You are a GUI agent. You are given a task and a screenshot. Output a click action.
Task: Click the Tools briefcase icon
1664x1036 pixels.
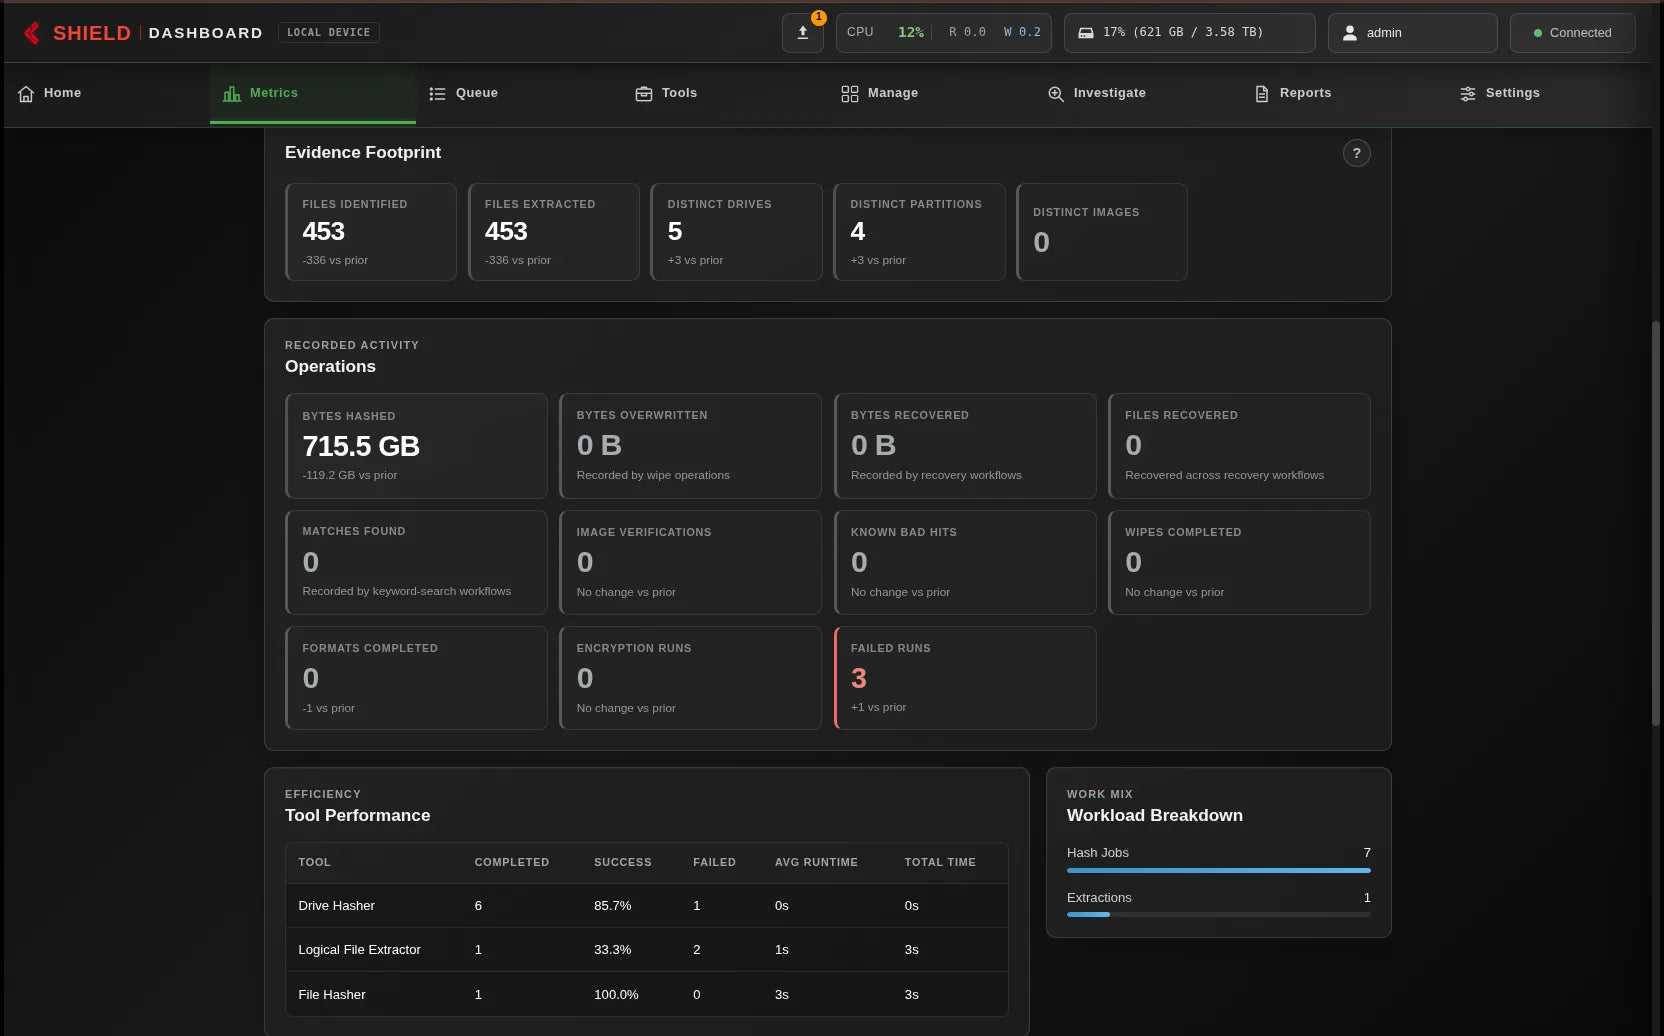644,94
